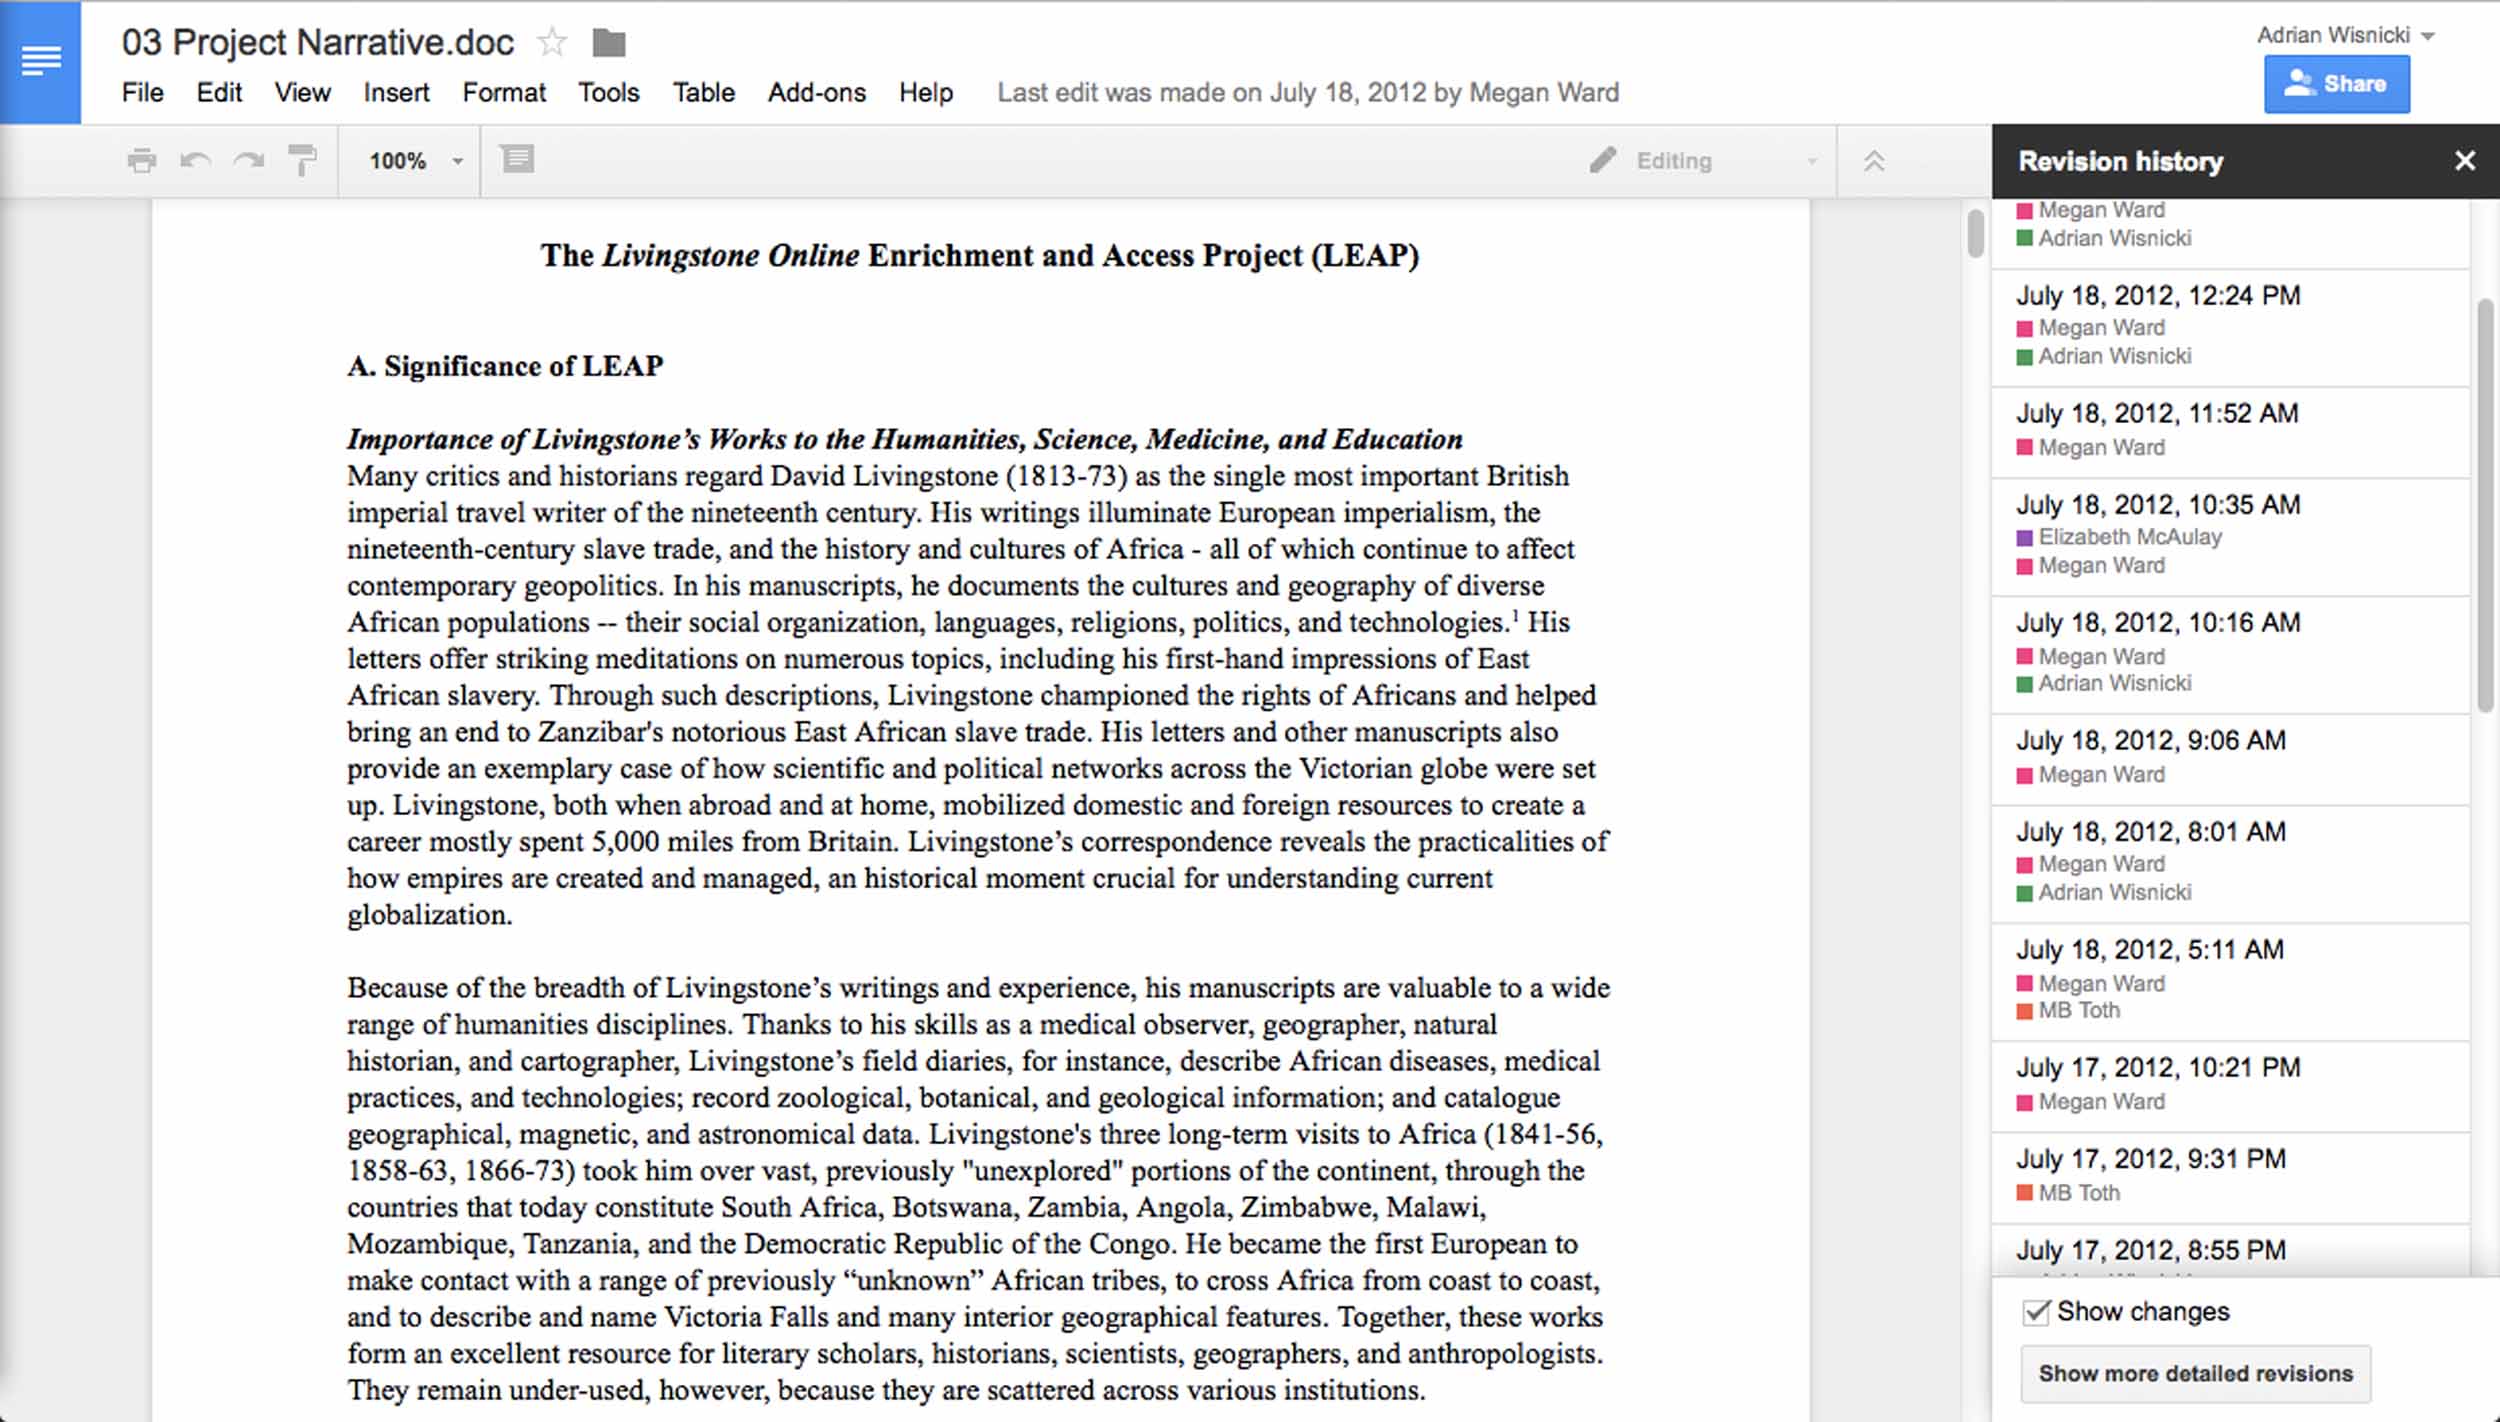Uncheck the Show changes checkbox
This screenshot has width=2500, height=1422.
click(2036, 1311)
